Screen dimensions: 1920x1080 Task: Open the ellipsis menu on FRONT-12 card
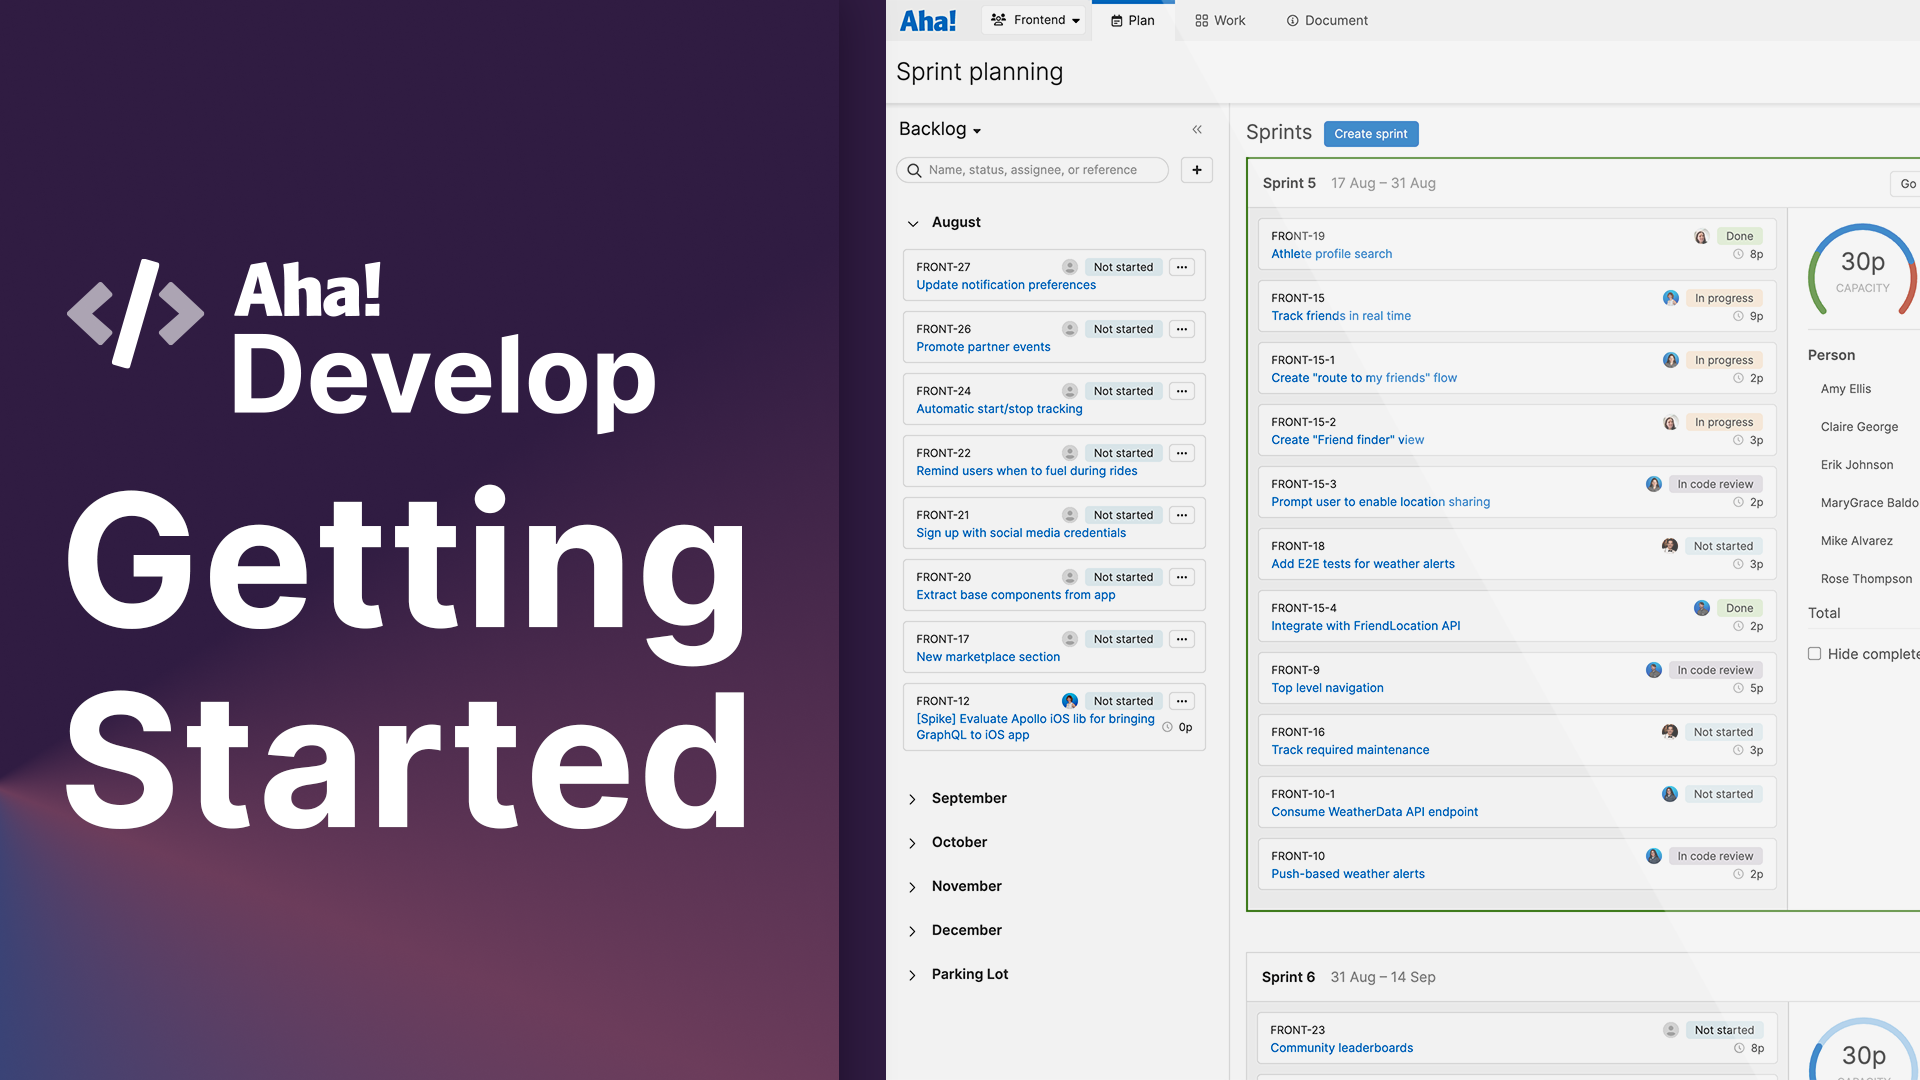coord(1181,701)
